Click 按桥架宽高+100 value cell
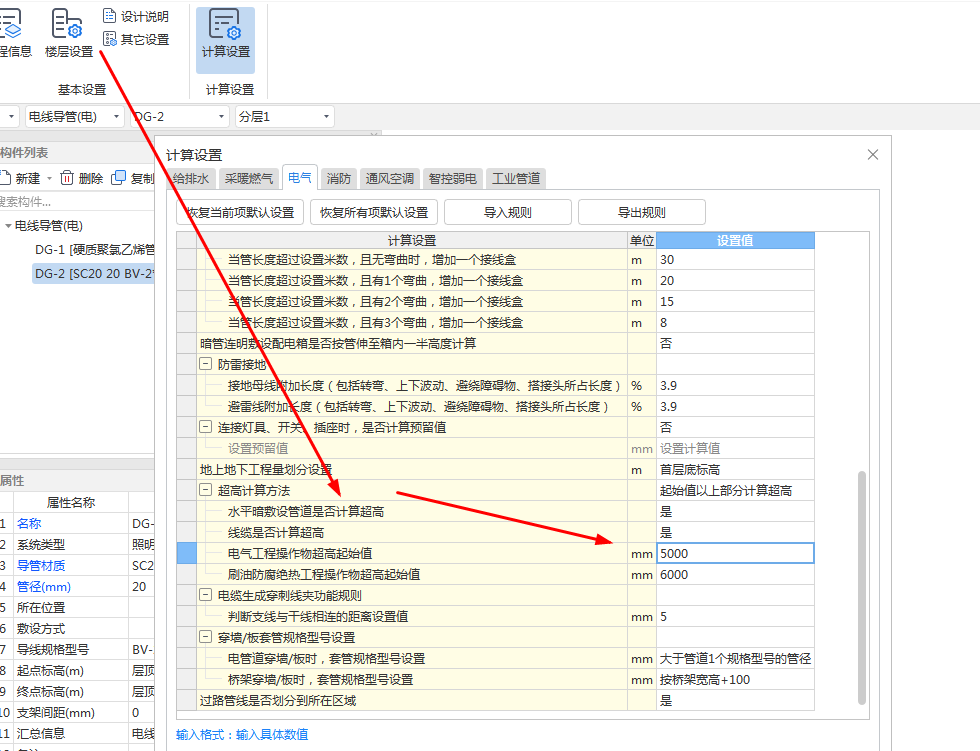The image size is (980, 751). 735,680
